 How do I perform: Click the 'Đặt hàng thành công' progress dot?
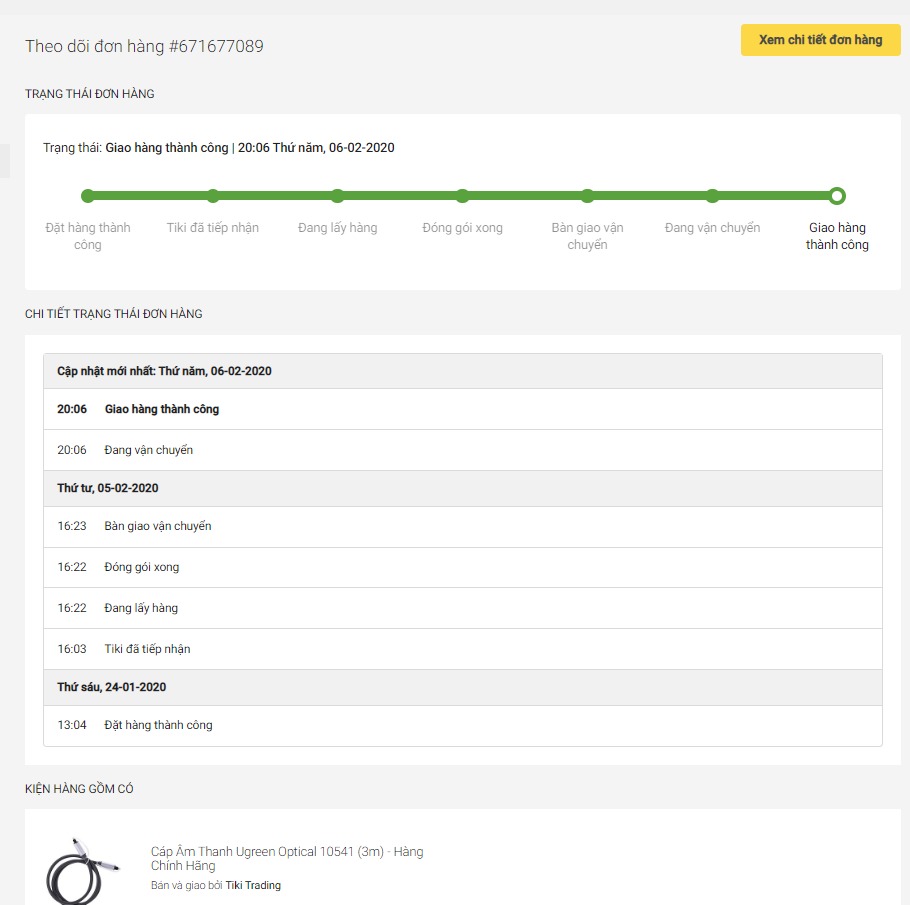point(88,196)
